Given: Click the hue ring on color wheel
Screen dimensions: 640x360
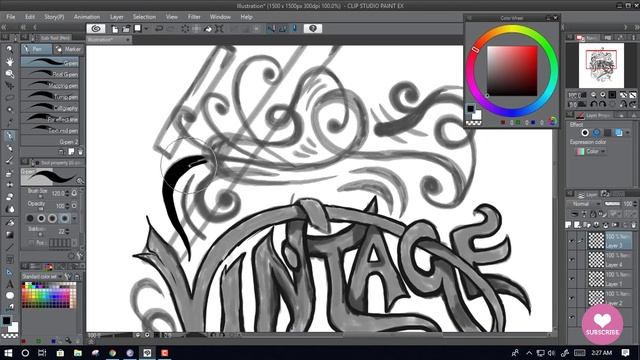Looking at the screenshot, I should [512, 71].
